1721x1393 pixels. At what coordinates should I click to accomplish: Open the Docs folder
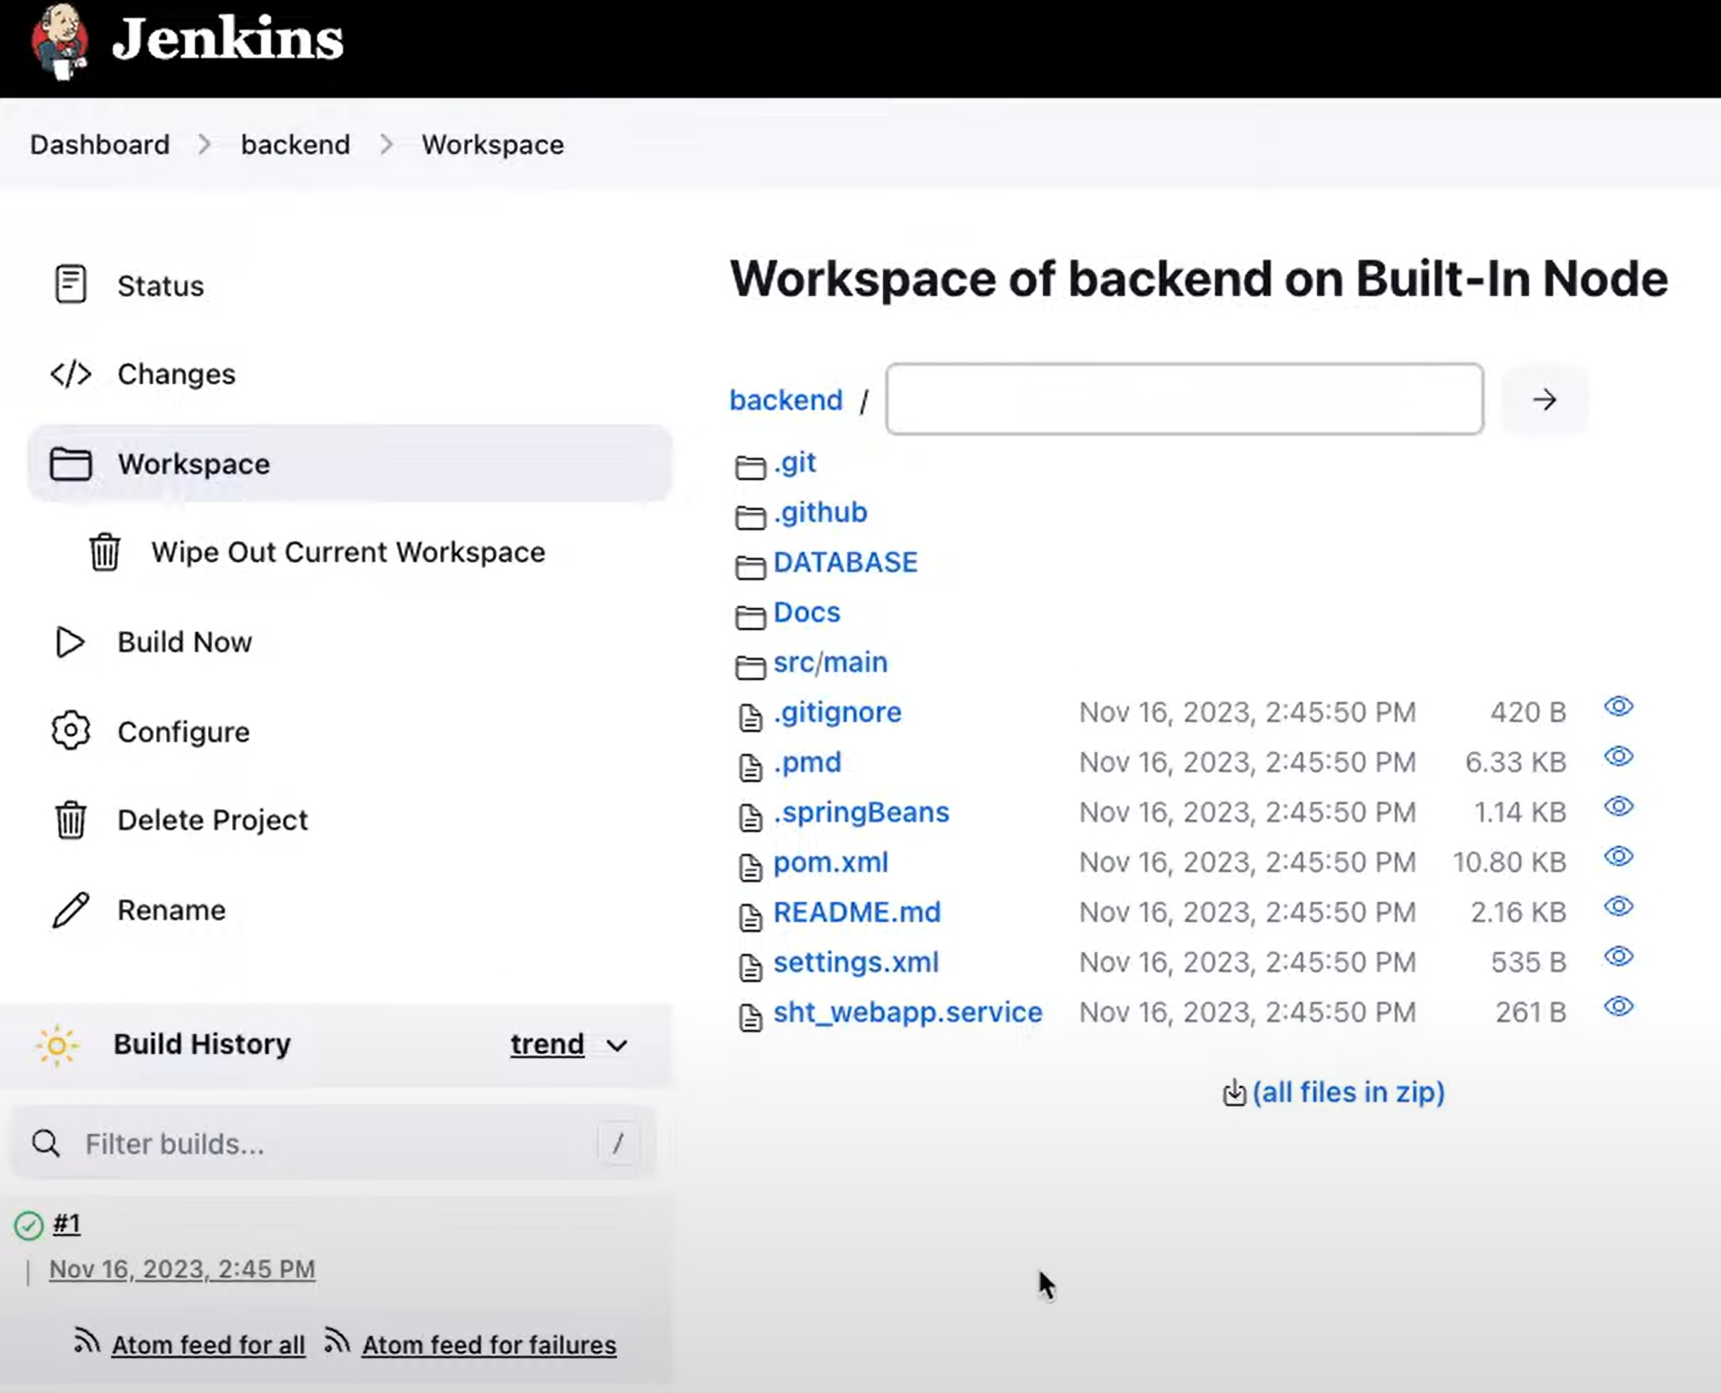click(x=807, y=612)
